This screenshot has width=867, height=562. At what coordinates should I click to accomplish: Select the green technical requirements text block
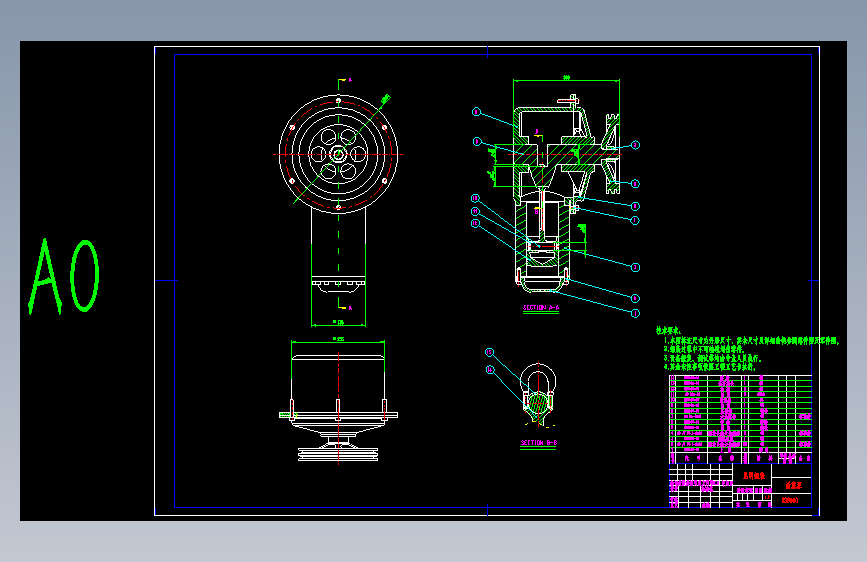point(747,348)
